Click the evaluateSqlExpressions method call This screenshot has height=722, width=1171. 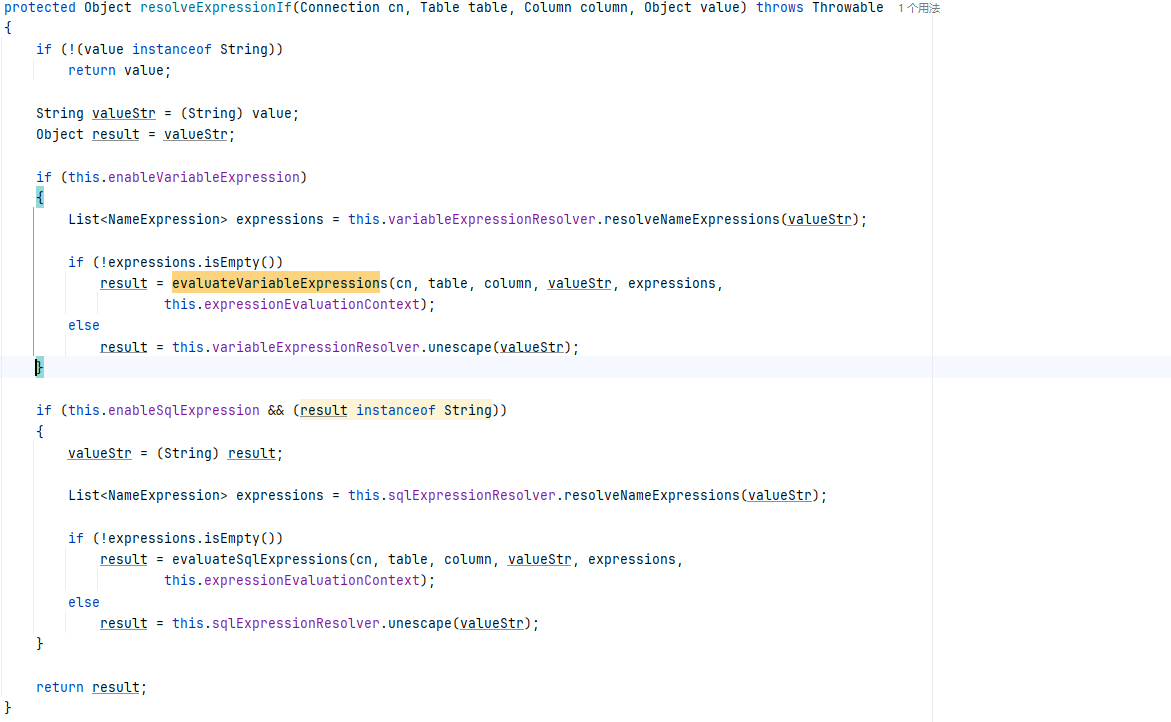click(259, 559)
